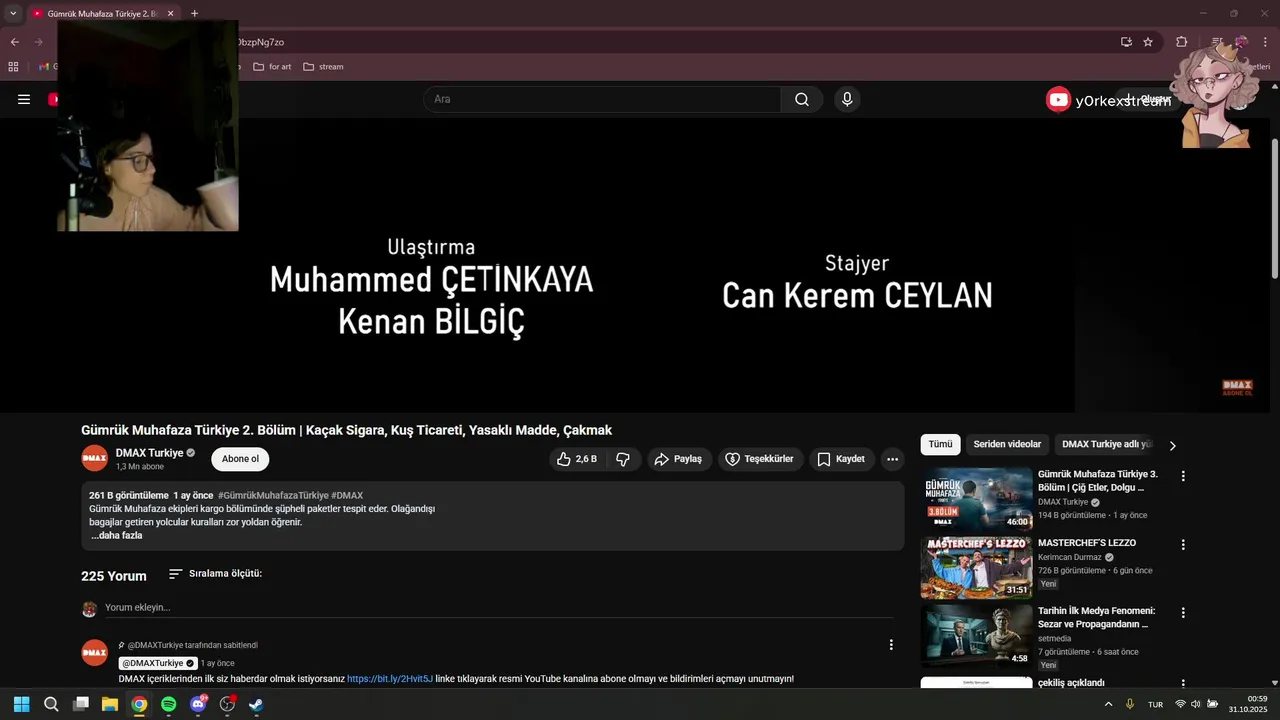Open Chrome three-dot menu

click(1266, 42)
